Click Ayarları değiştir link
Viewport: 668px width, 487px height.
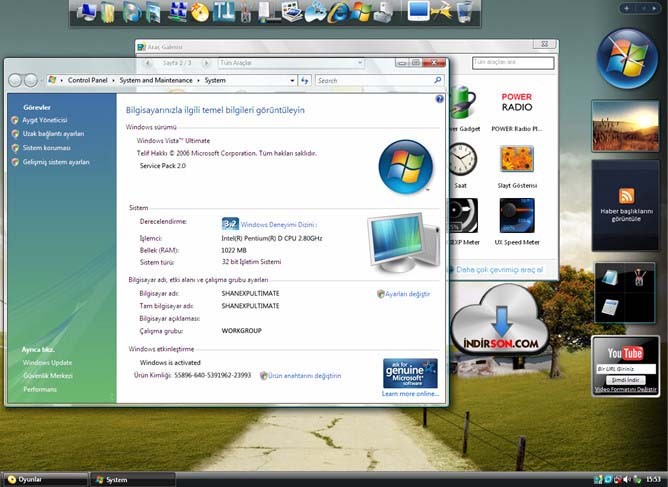click(x=407, y=294)
